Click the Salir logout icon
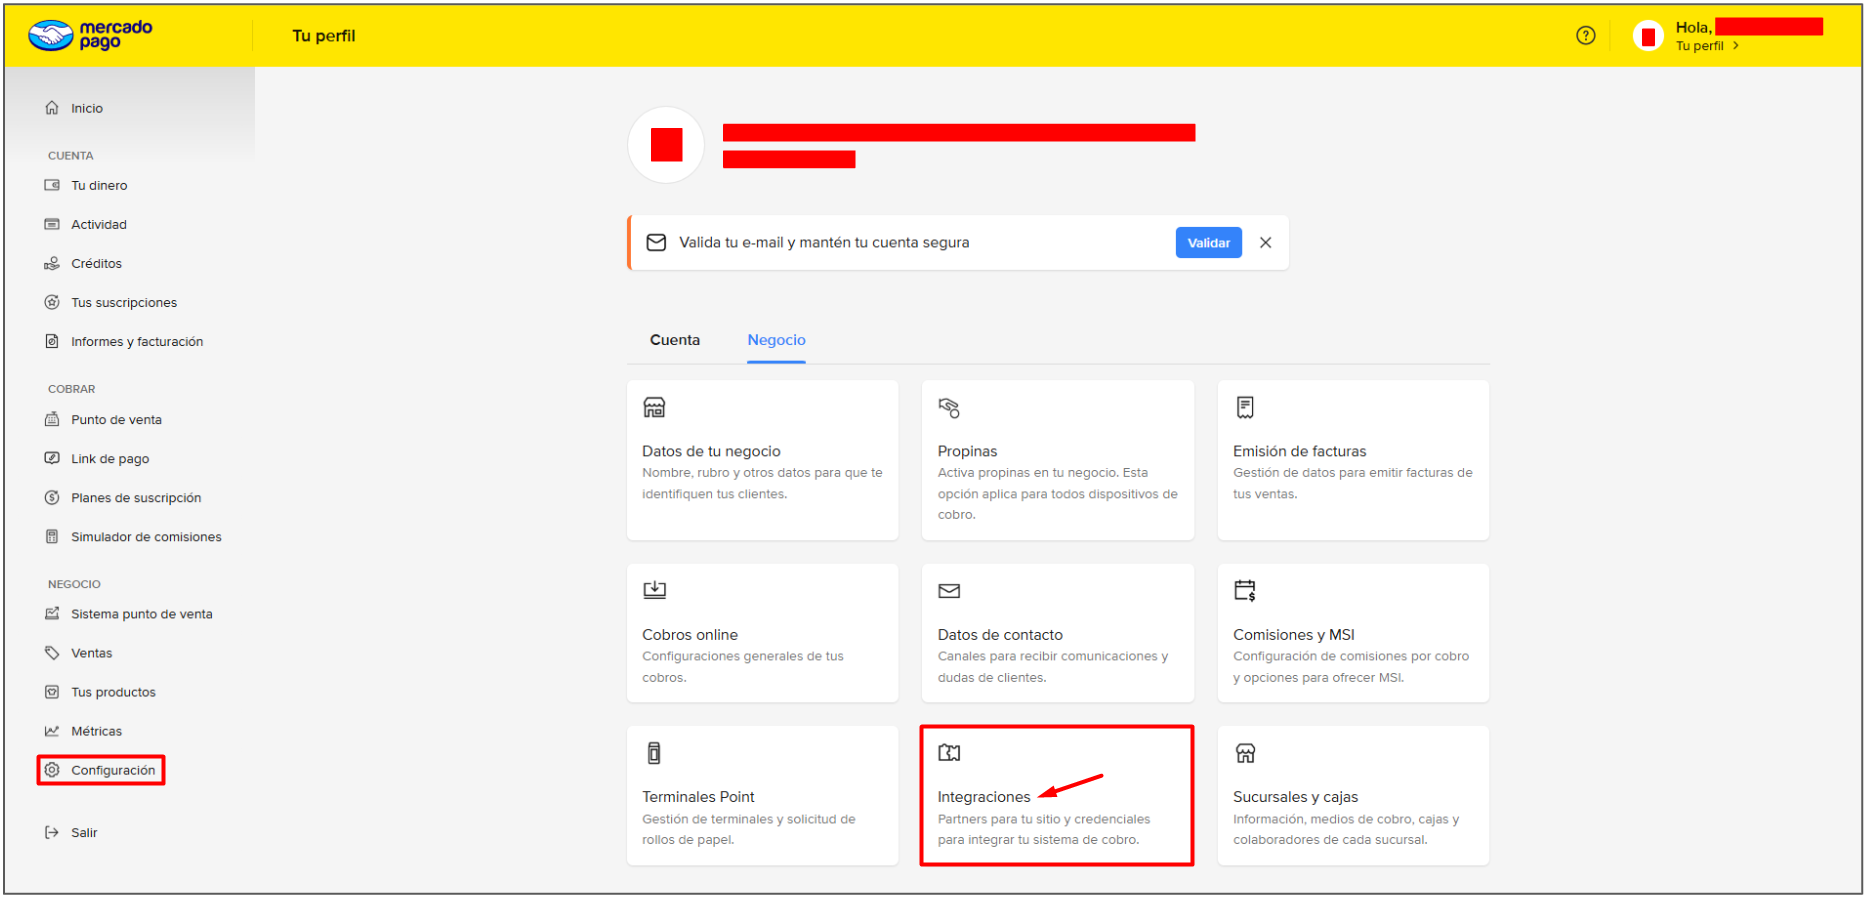The height and width of the screenshot is (897, 1864). point(52,832)
